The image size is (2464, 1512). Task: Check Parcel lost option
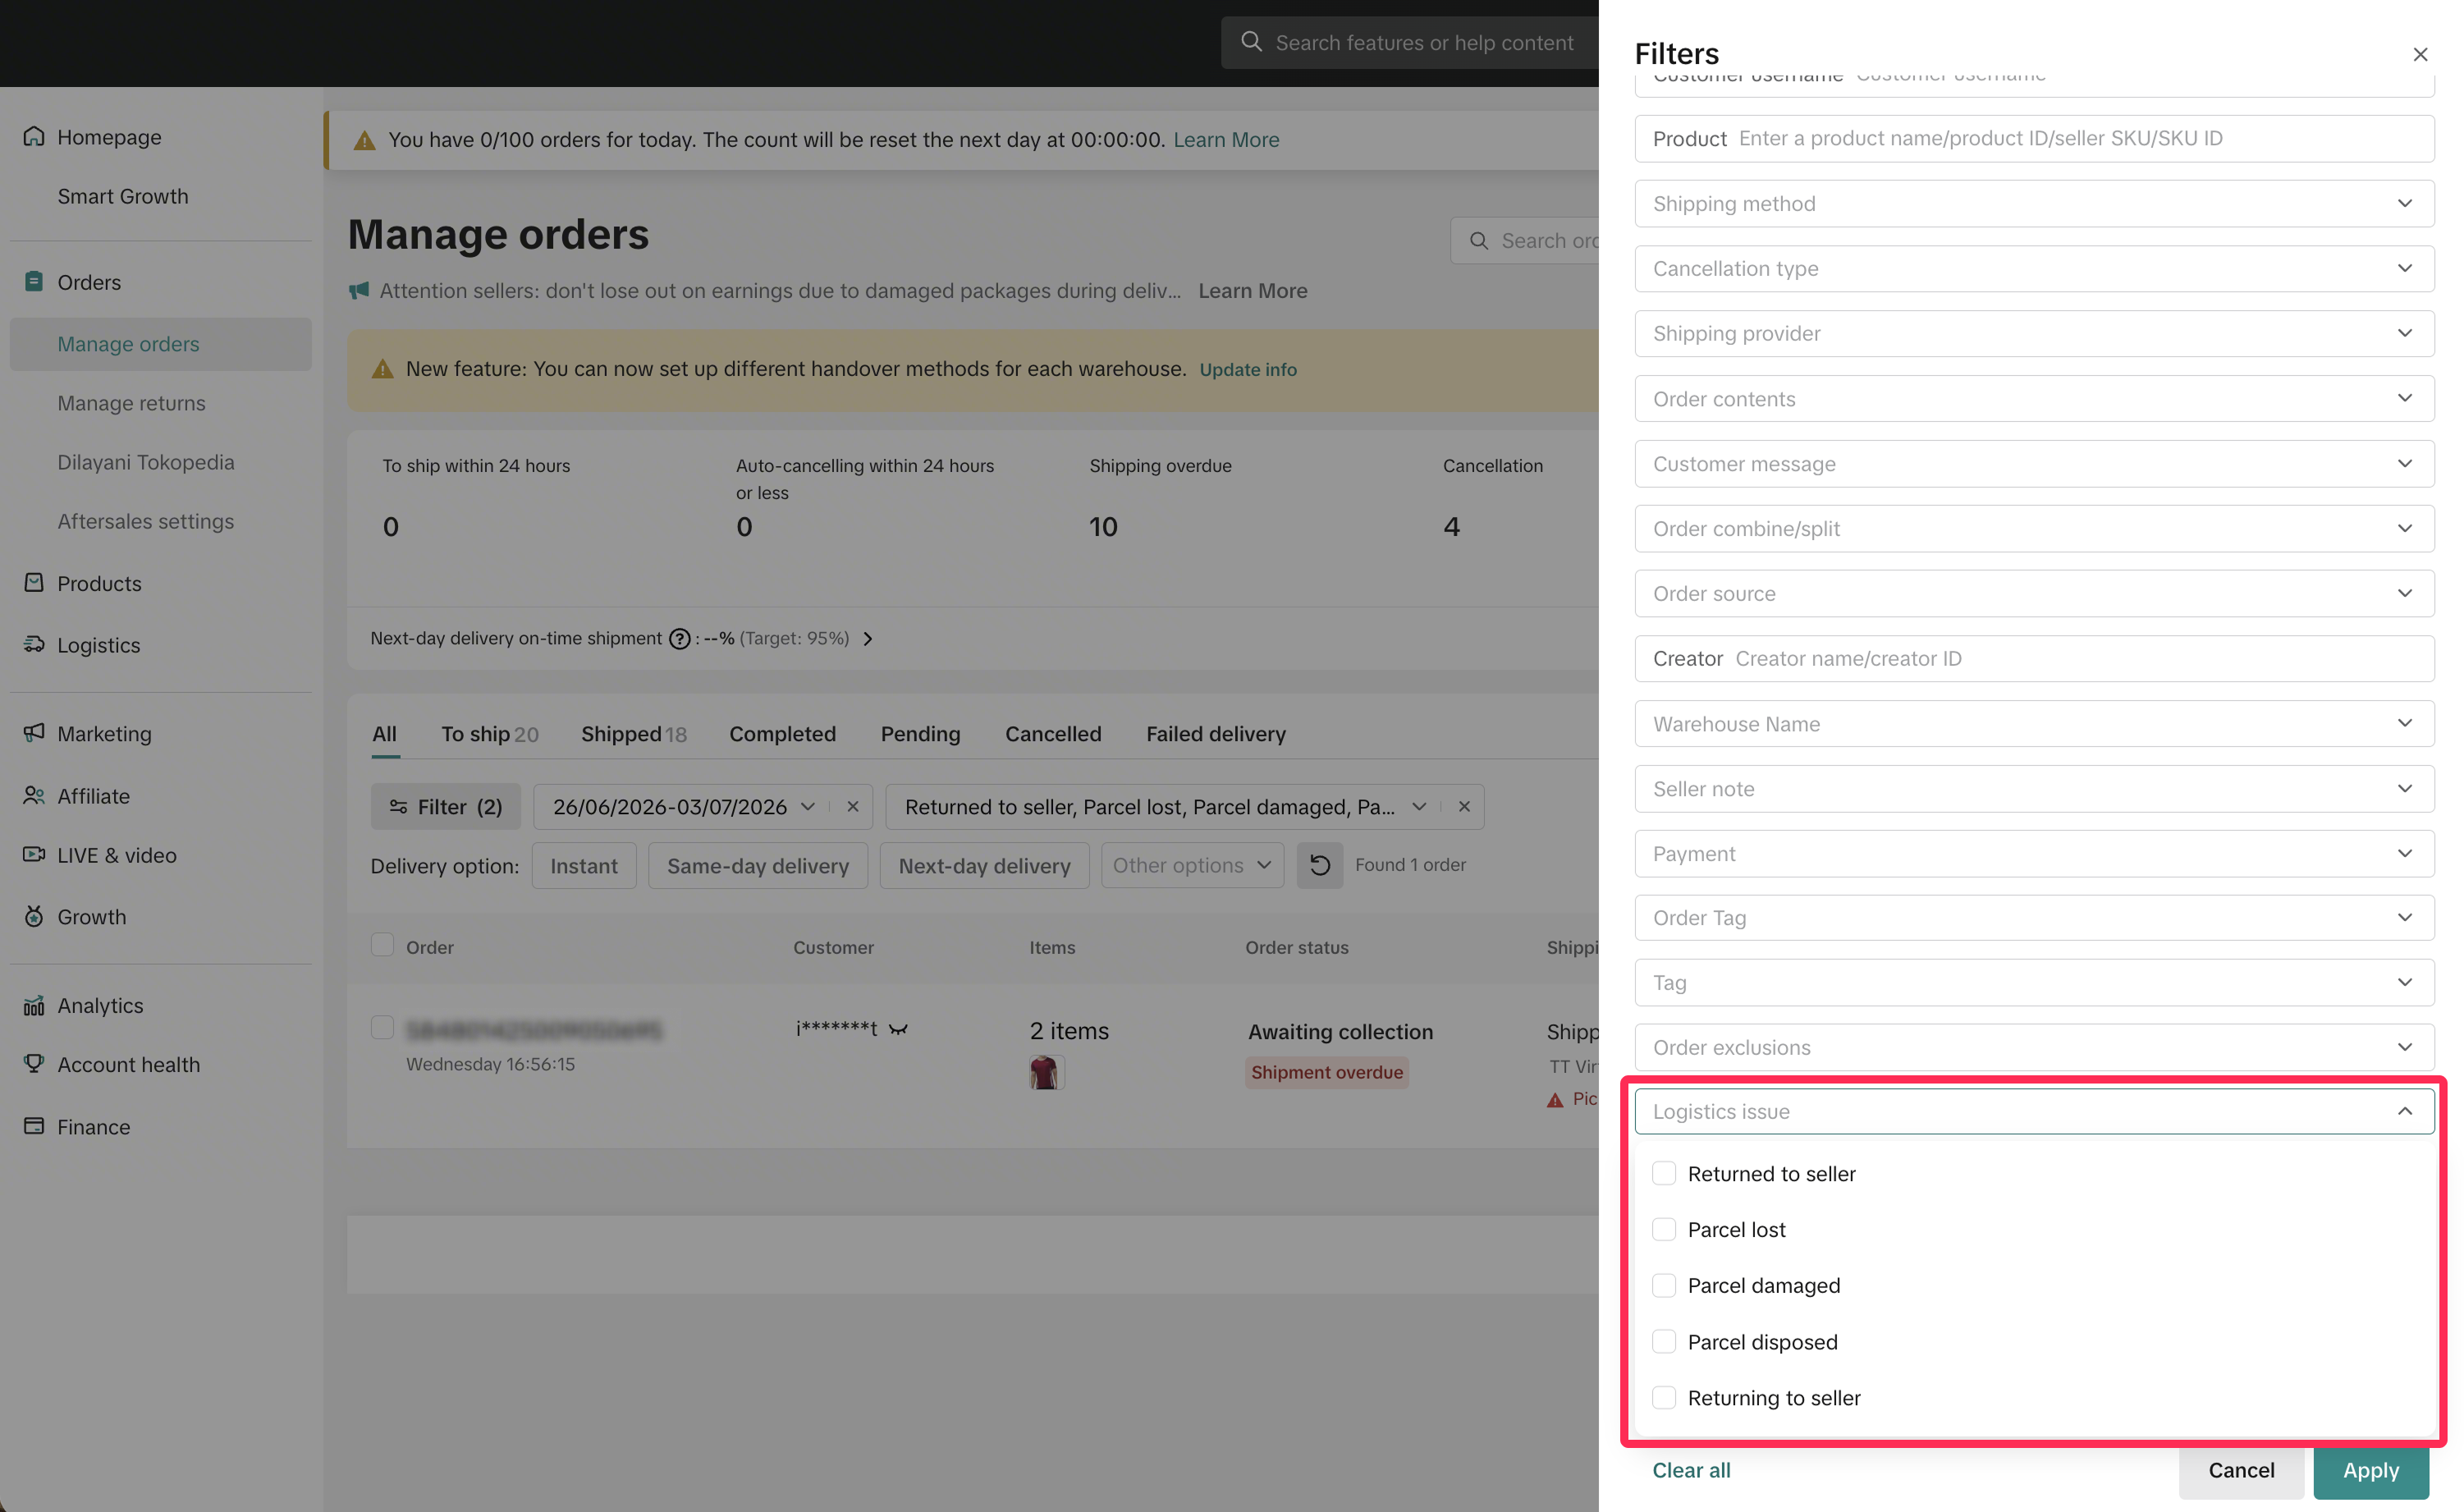[x=1664, y=1229]
